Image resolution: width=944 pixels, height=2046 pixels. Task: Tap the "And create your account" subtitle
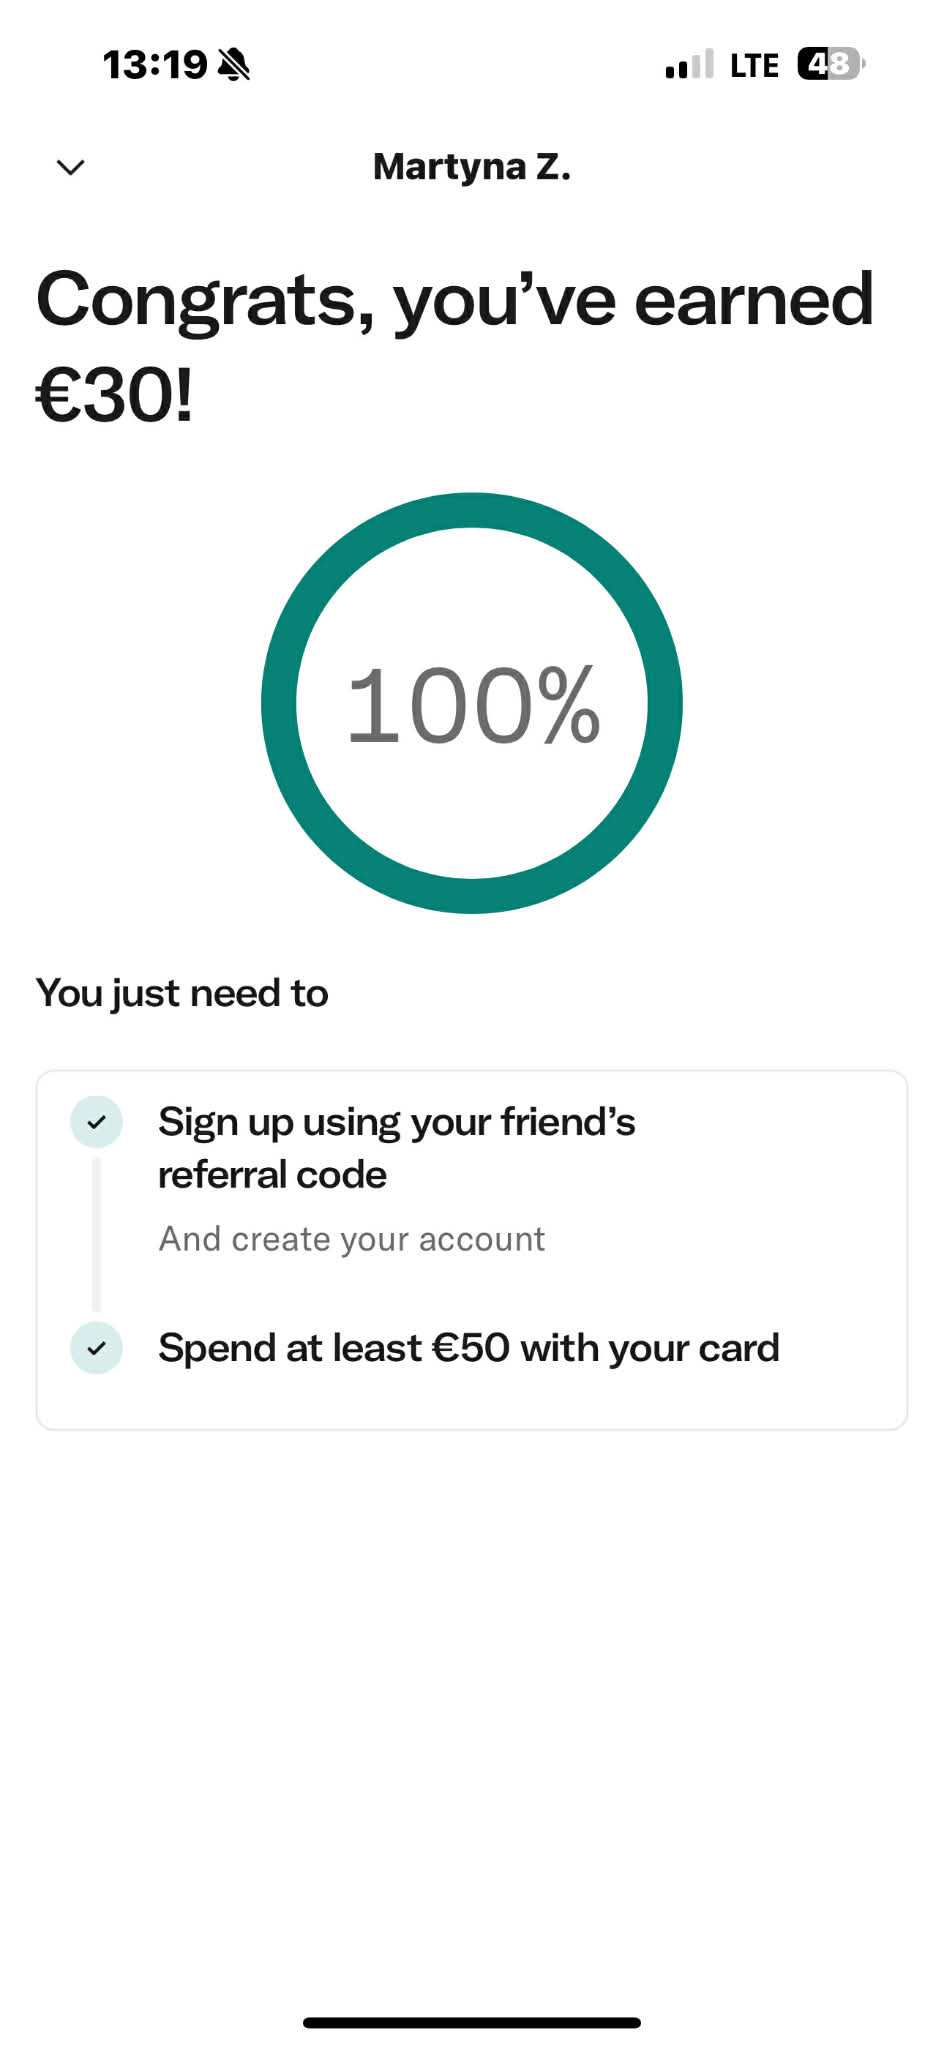(x=352, y=1239)
